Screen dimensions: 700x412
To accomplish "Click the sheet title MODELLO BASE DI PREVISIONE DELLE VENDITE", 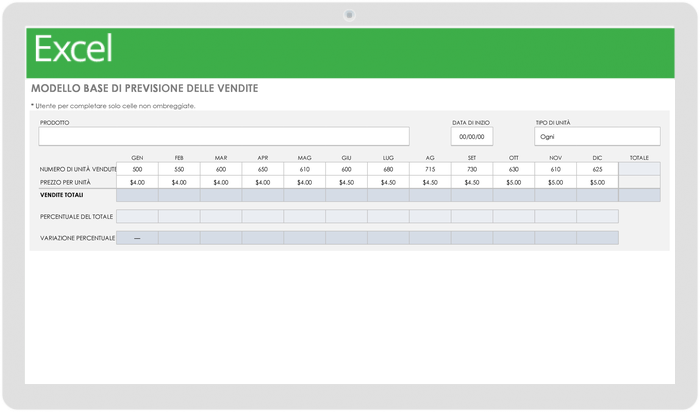I will (145, 88).
